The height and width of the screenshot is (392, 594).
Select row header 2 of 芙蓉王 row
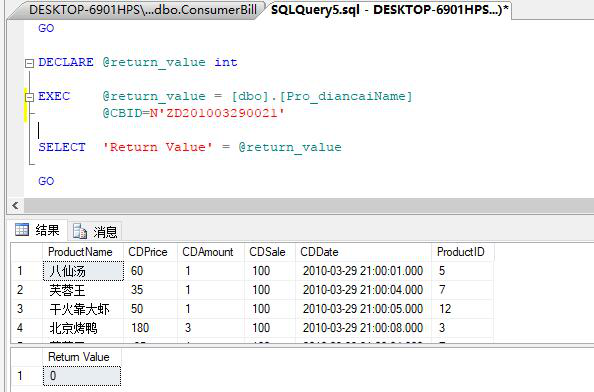27,290
